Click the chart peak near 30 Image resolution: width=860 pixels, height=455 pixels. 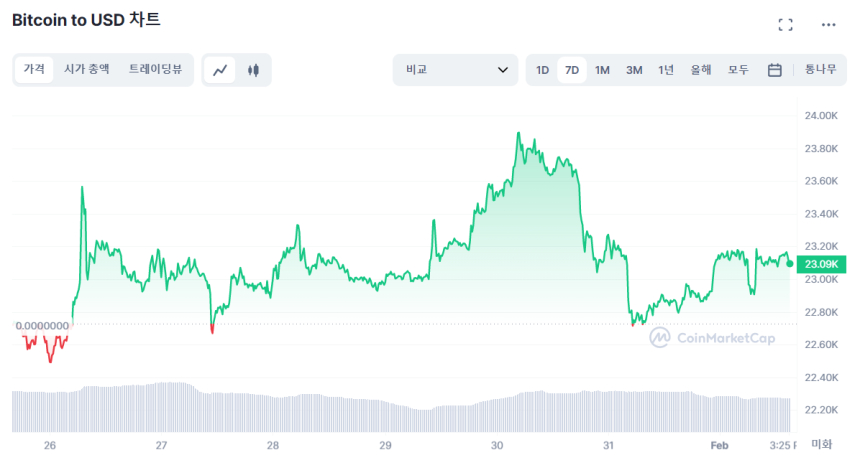(518, 133)
